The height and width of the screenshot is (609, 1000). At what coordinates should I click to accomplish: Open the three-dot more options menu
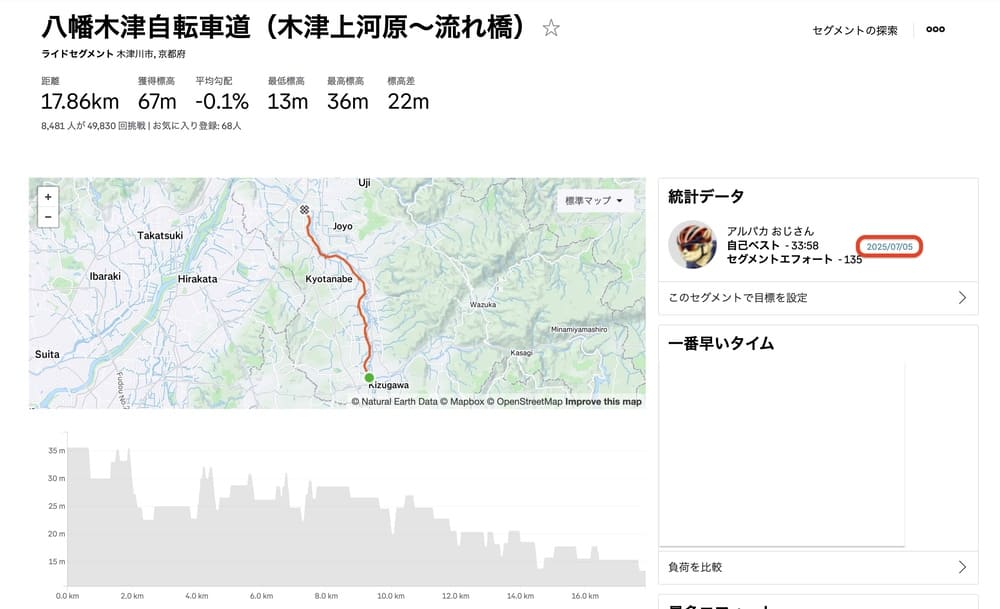(x=935, y=29)
